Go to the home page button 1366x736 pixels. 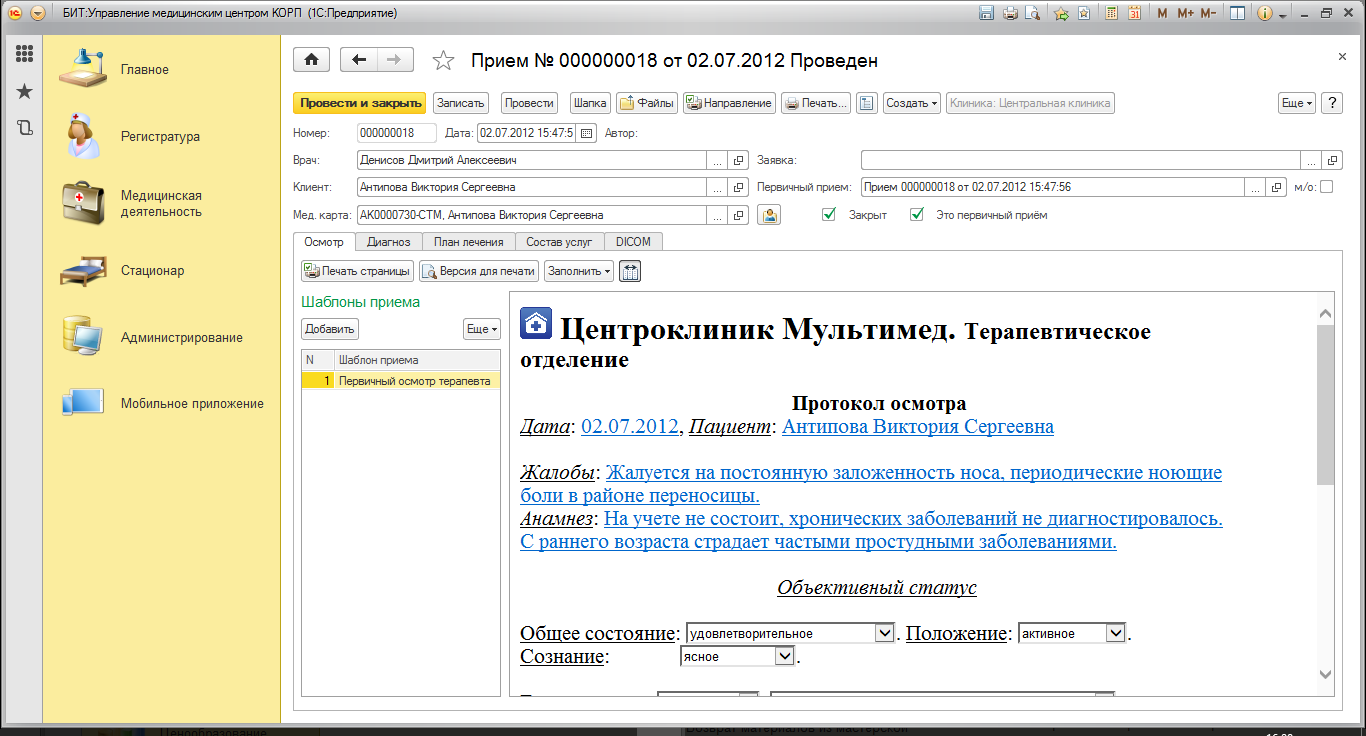(x=311, y=60)
